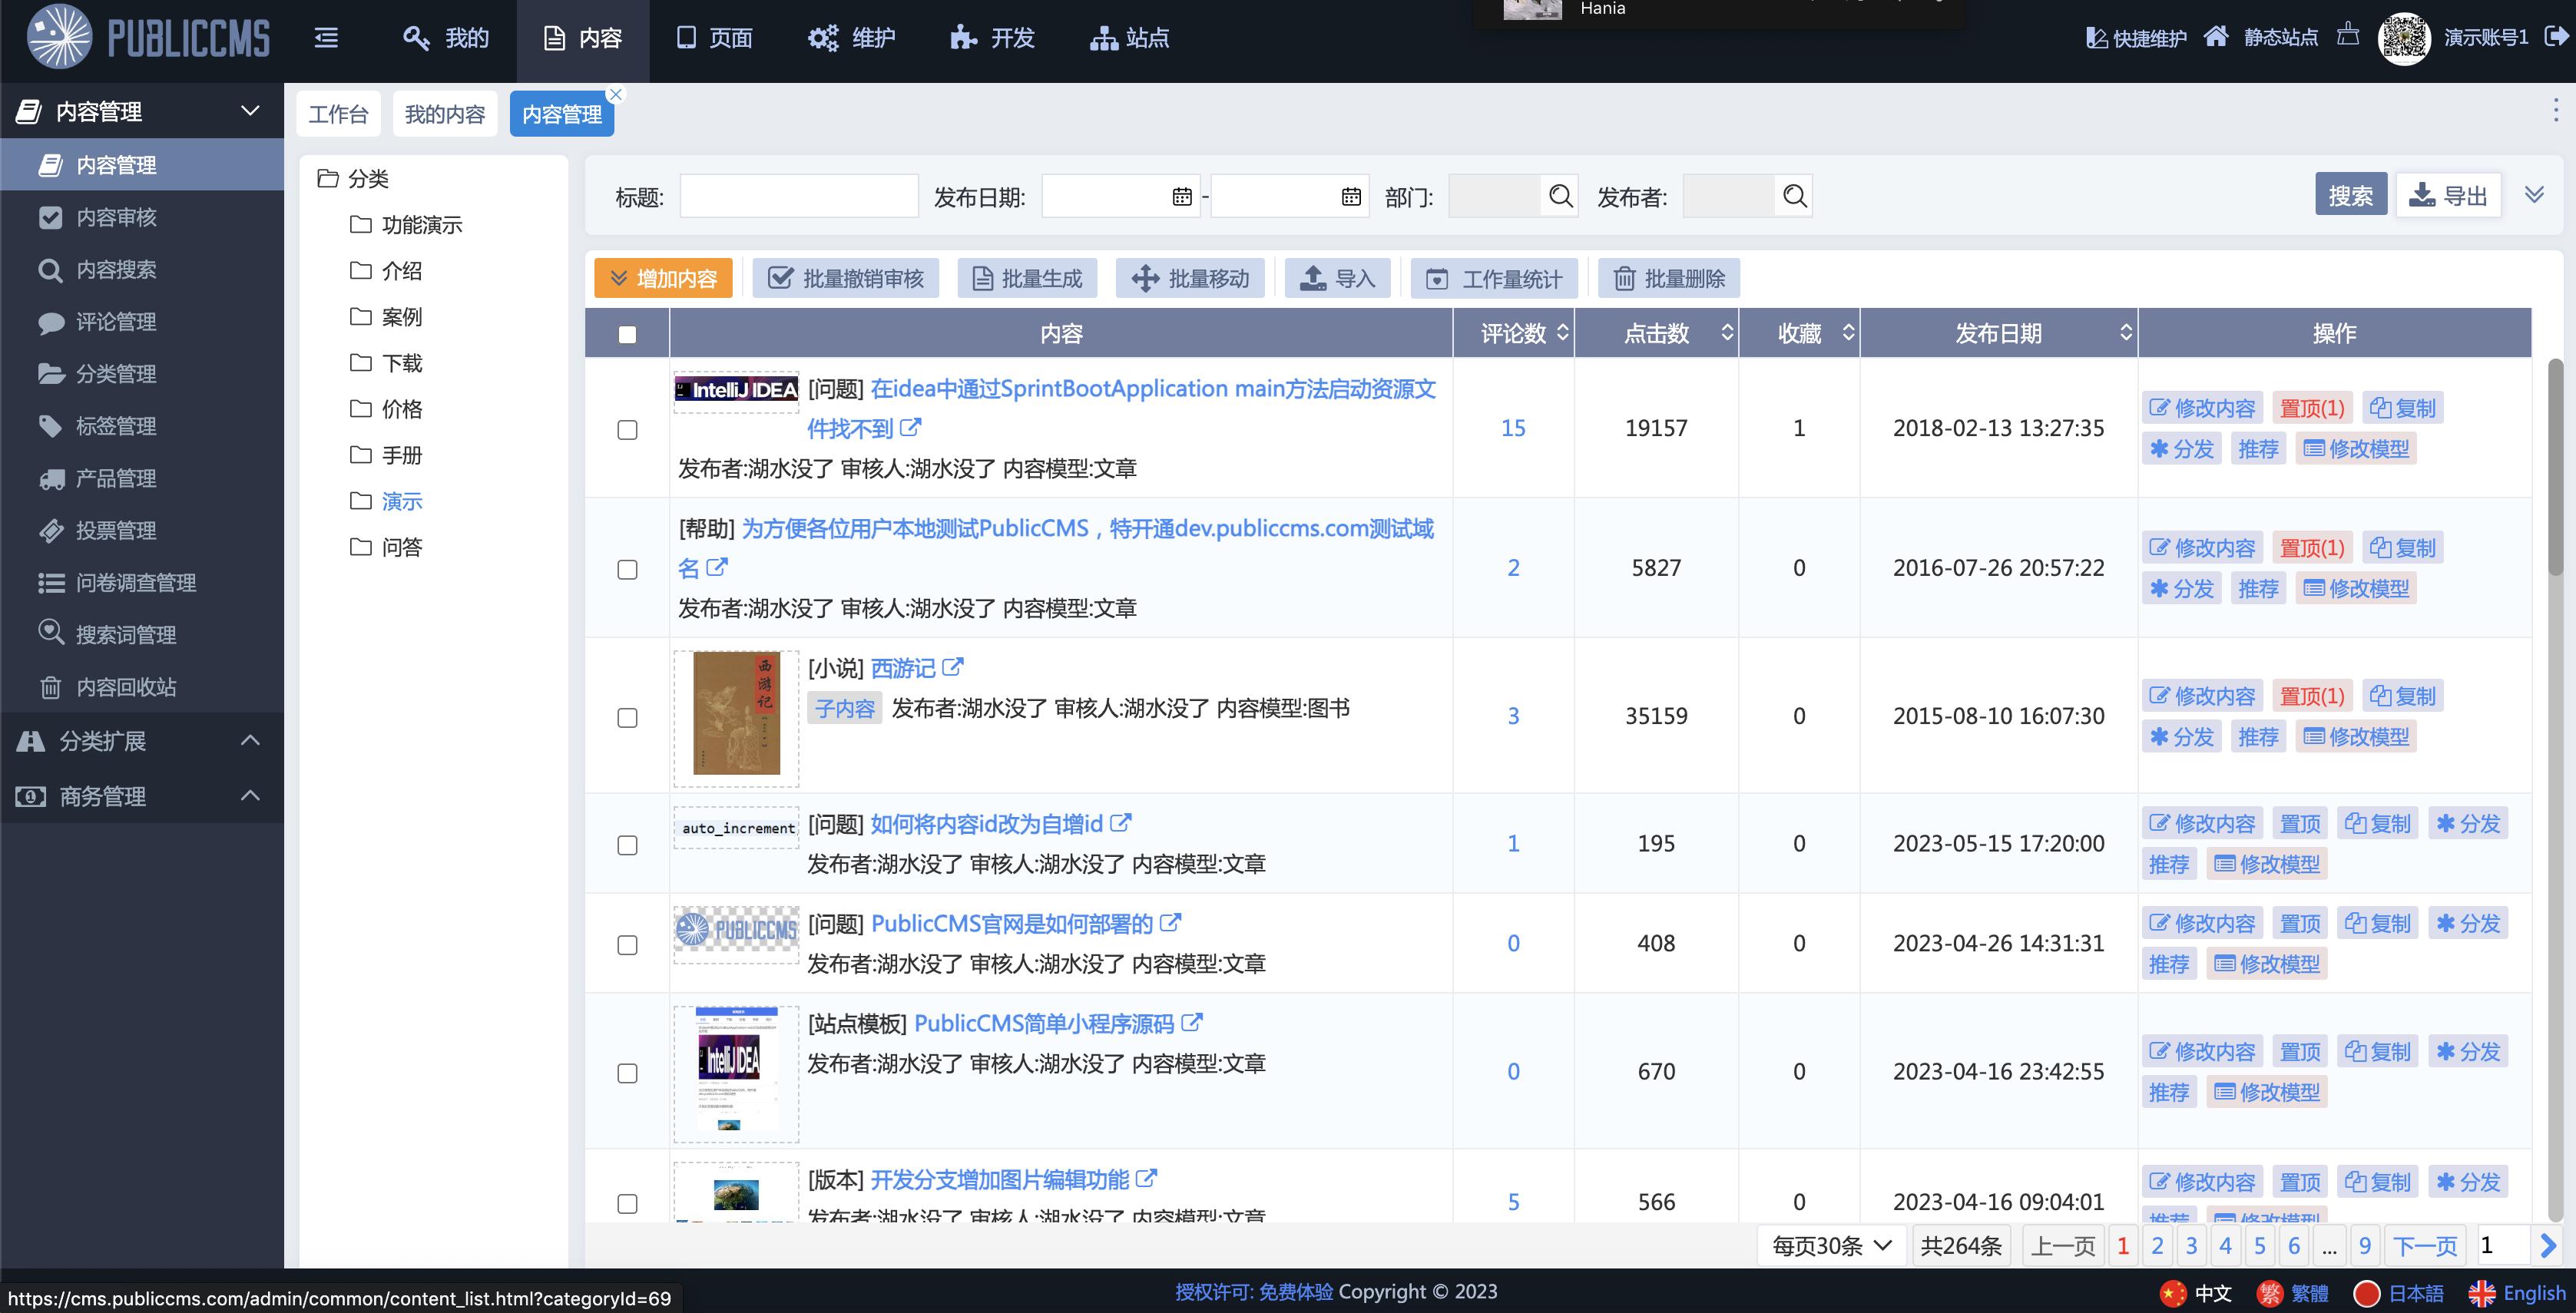This screenshot has height=1313, width=2576.
Task: Switch language to English
Action: pyautogui.click(x=2516, y=1293)
